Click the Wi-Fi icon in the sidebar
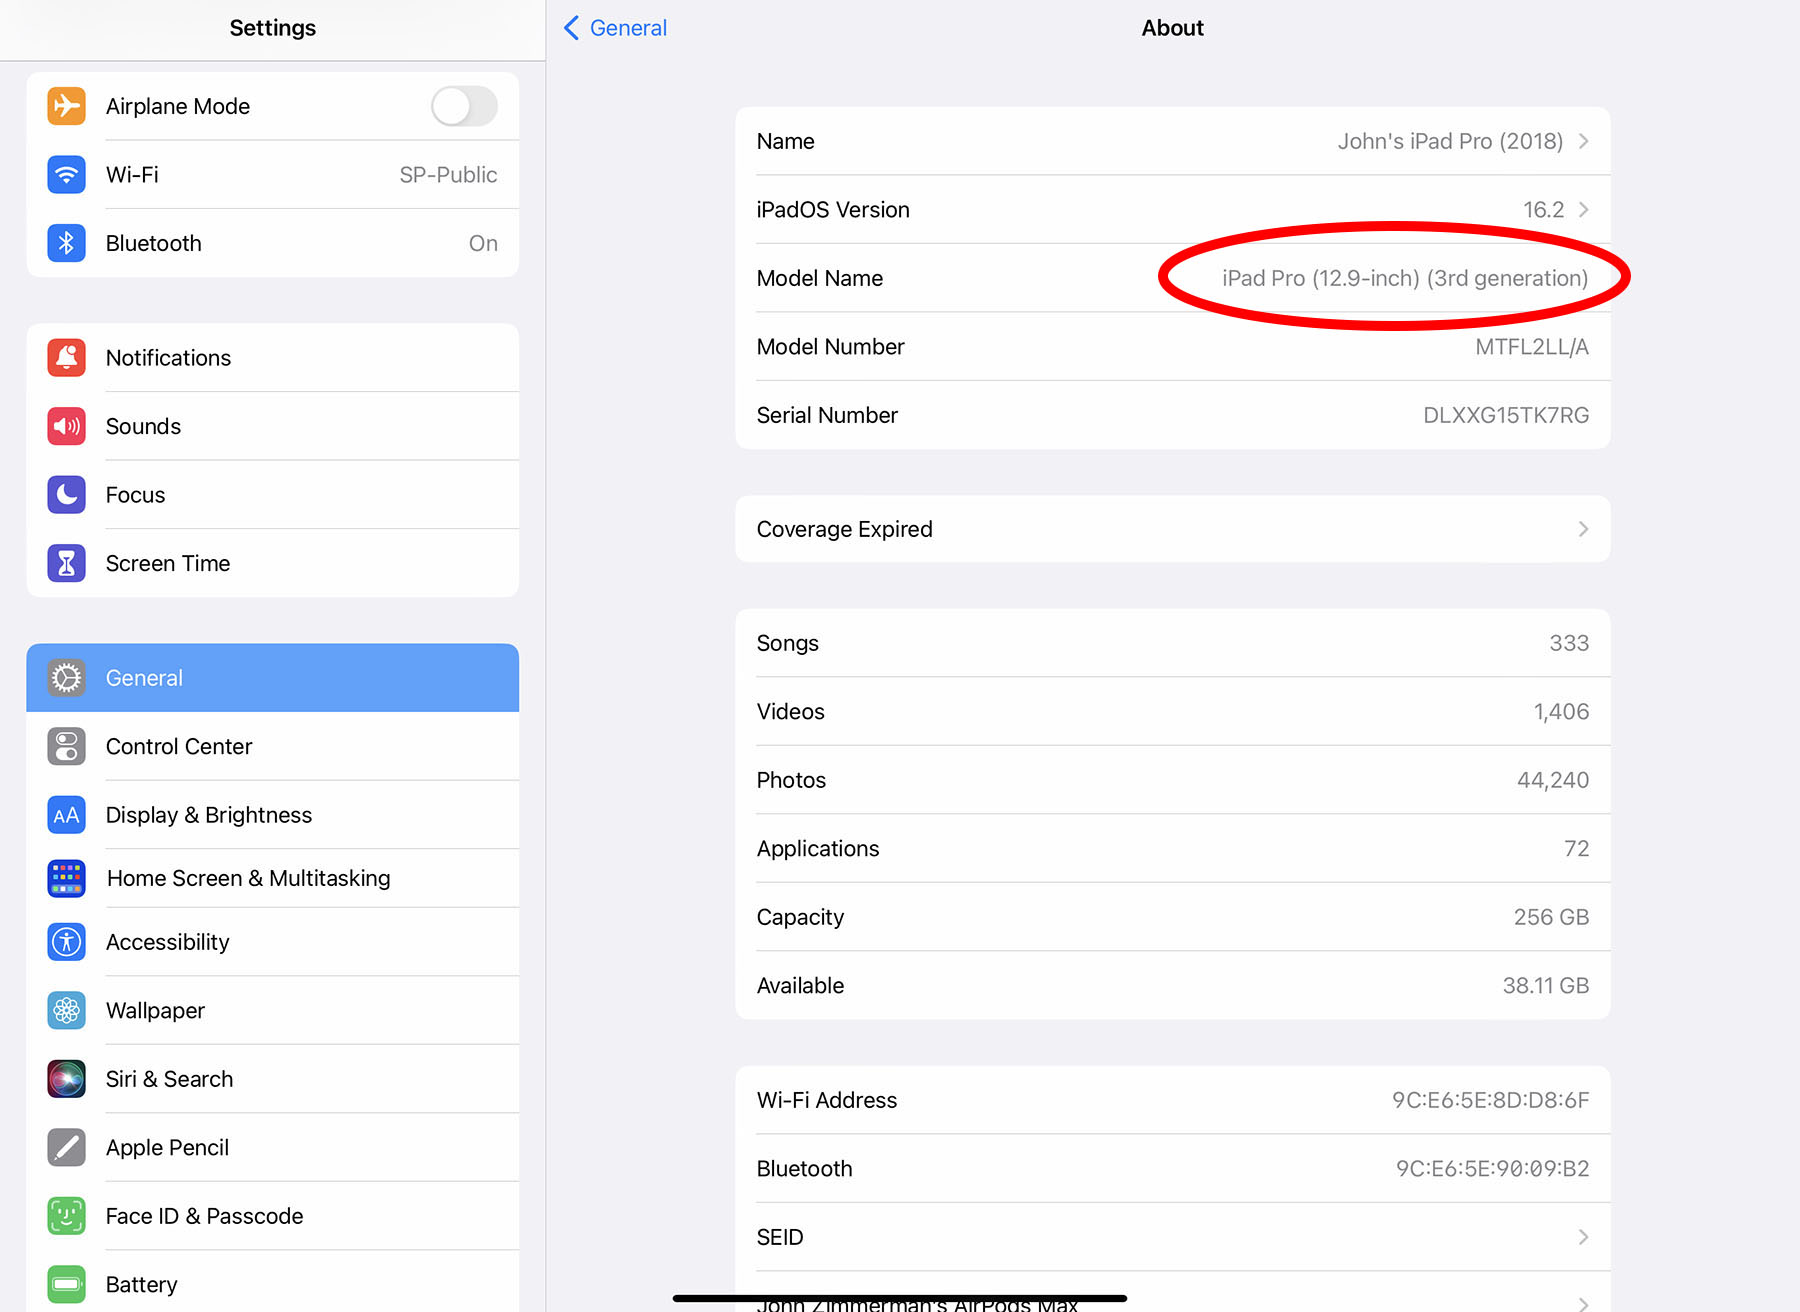Screen dimensions: 1800x1312 tap(66, 174)
